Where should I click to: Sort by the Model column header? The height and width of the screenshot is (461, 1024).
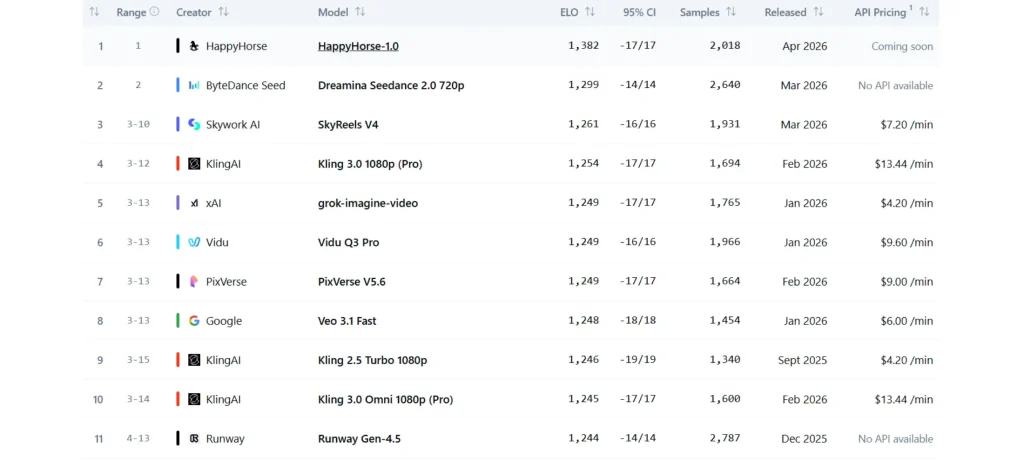coord(359,12)
